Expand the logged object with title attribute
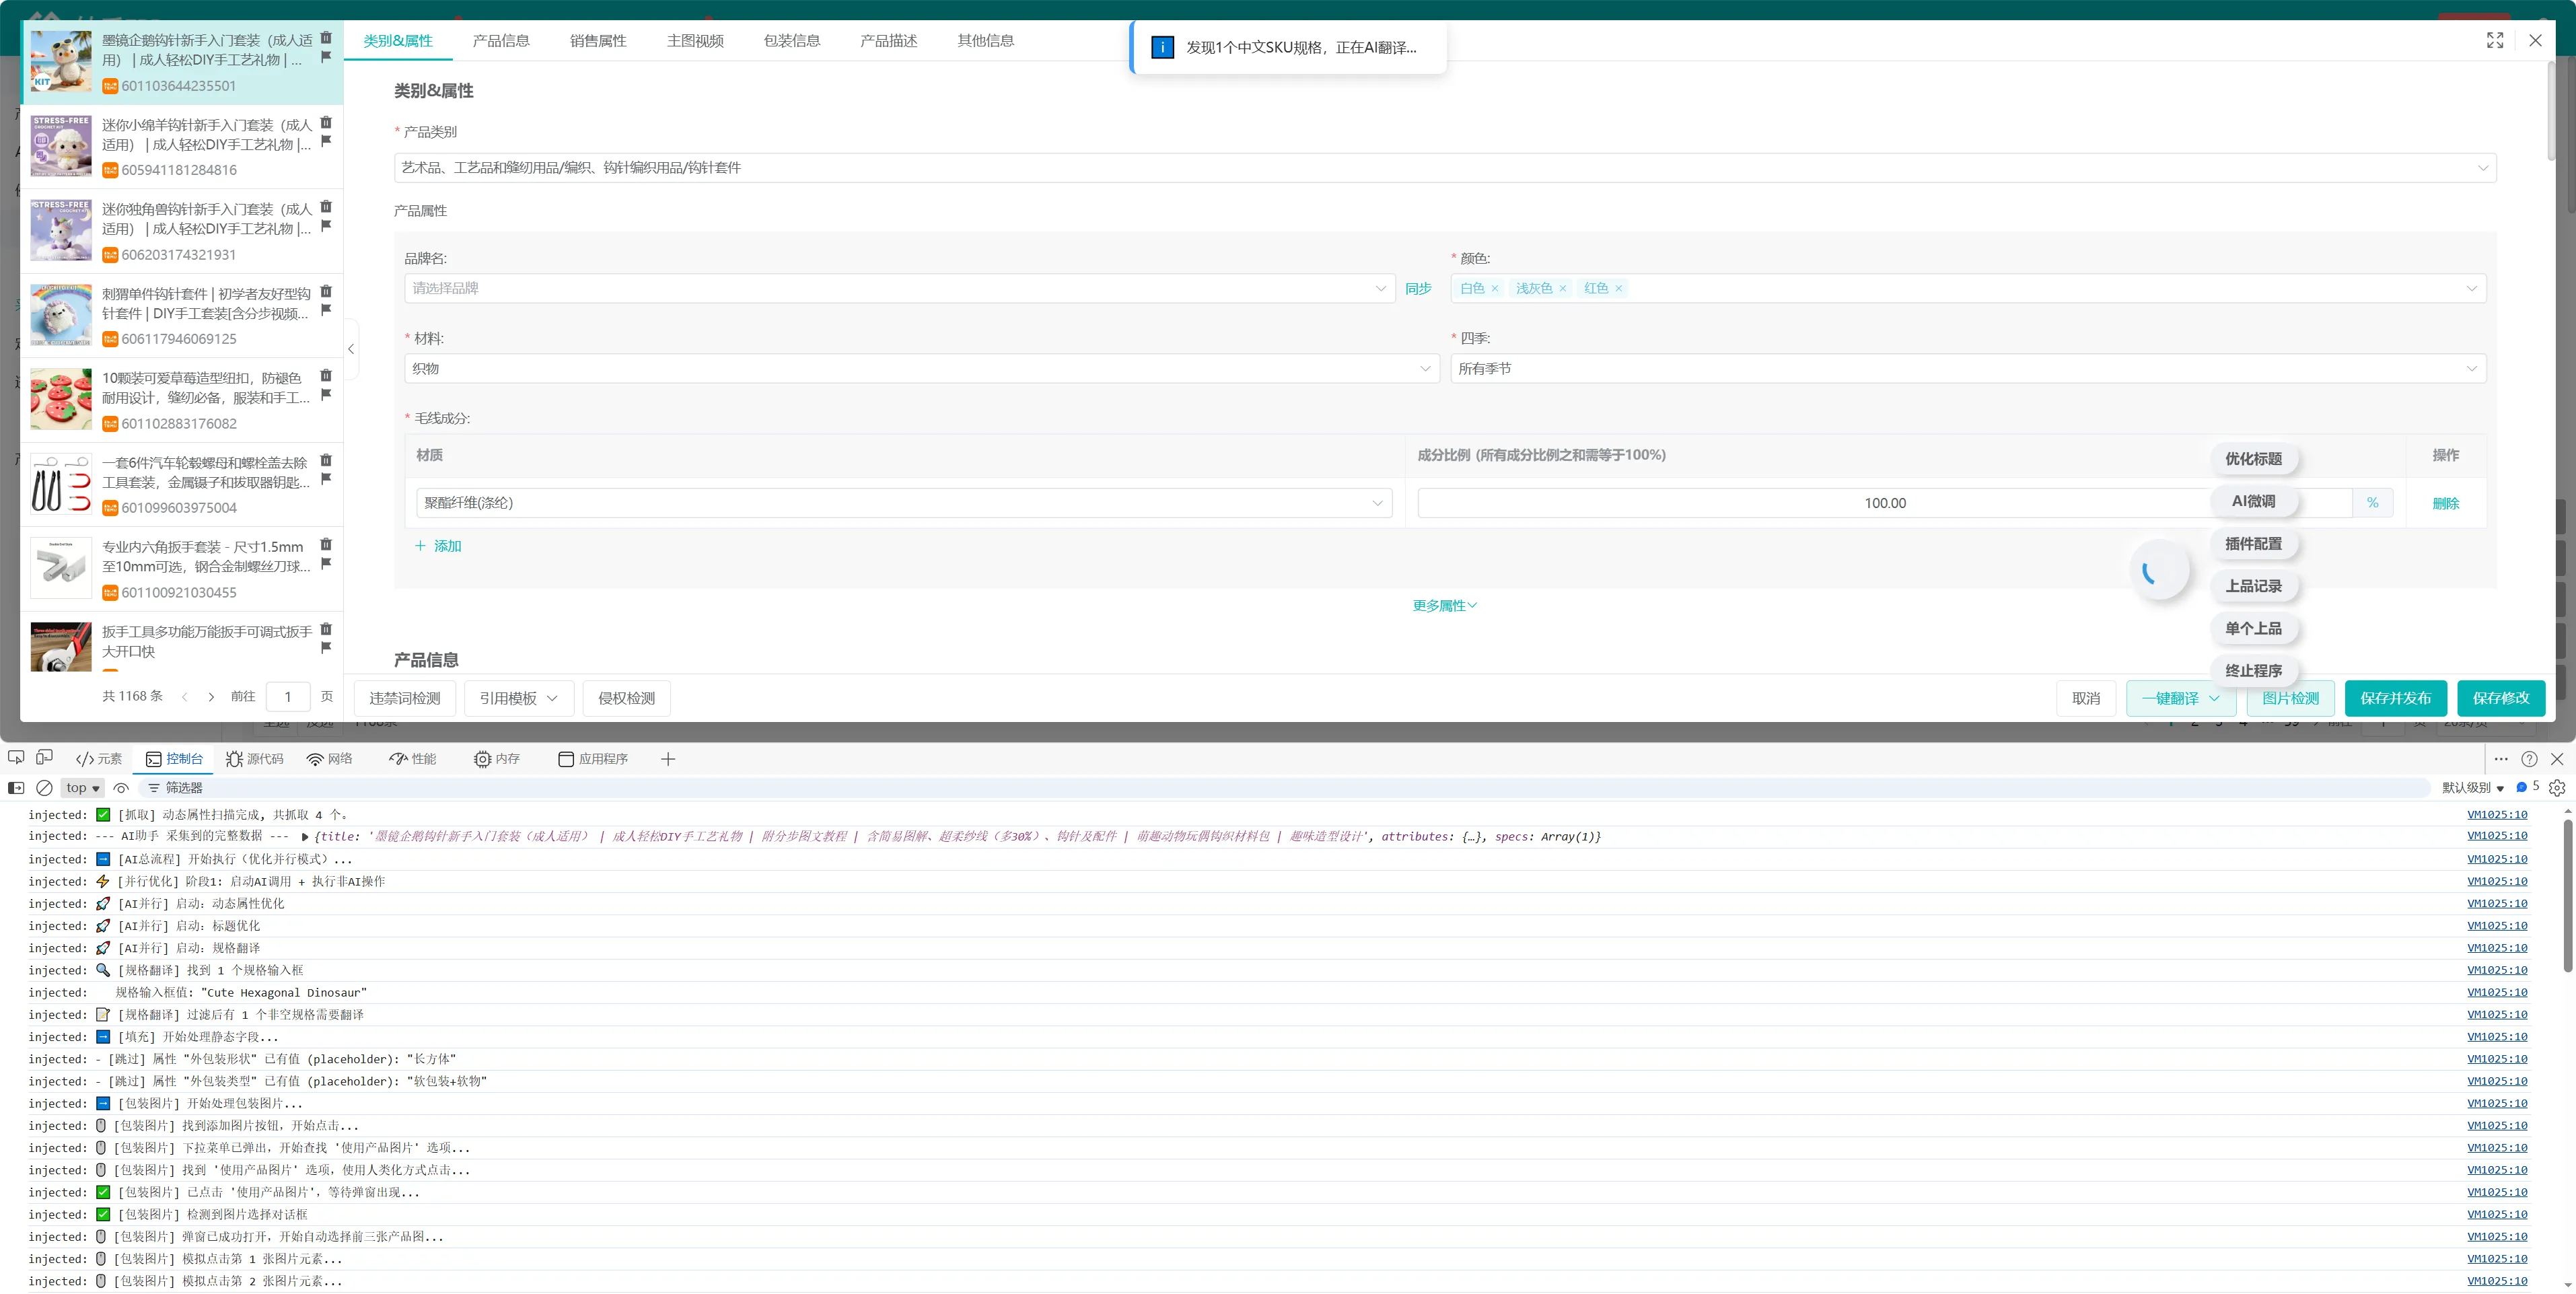Screen dimensions: 2576x1294 pos(305,837)
